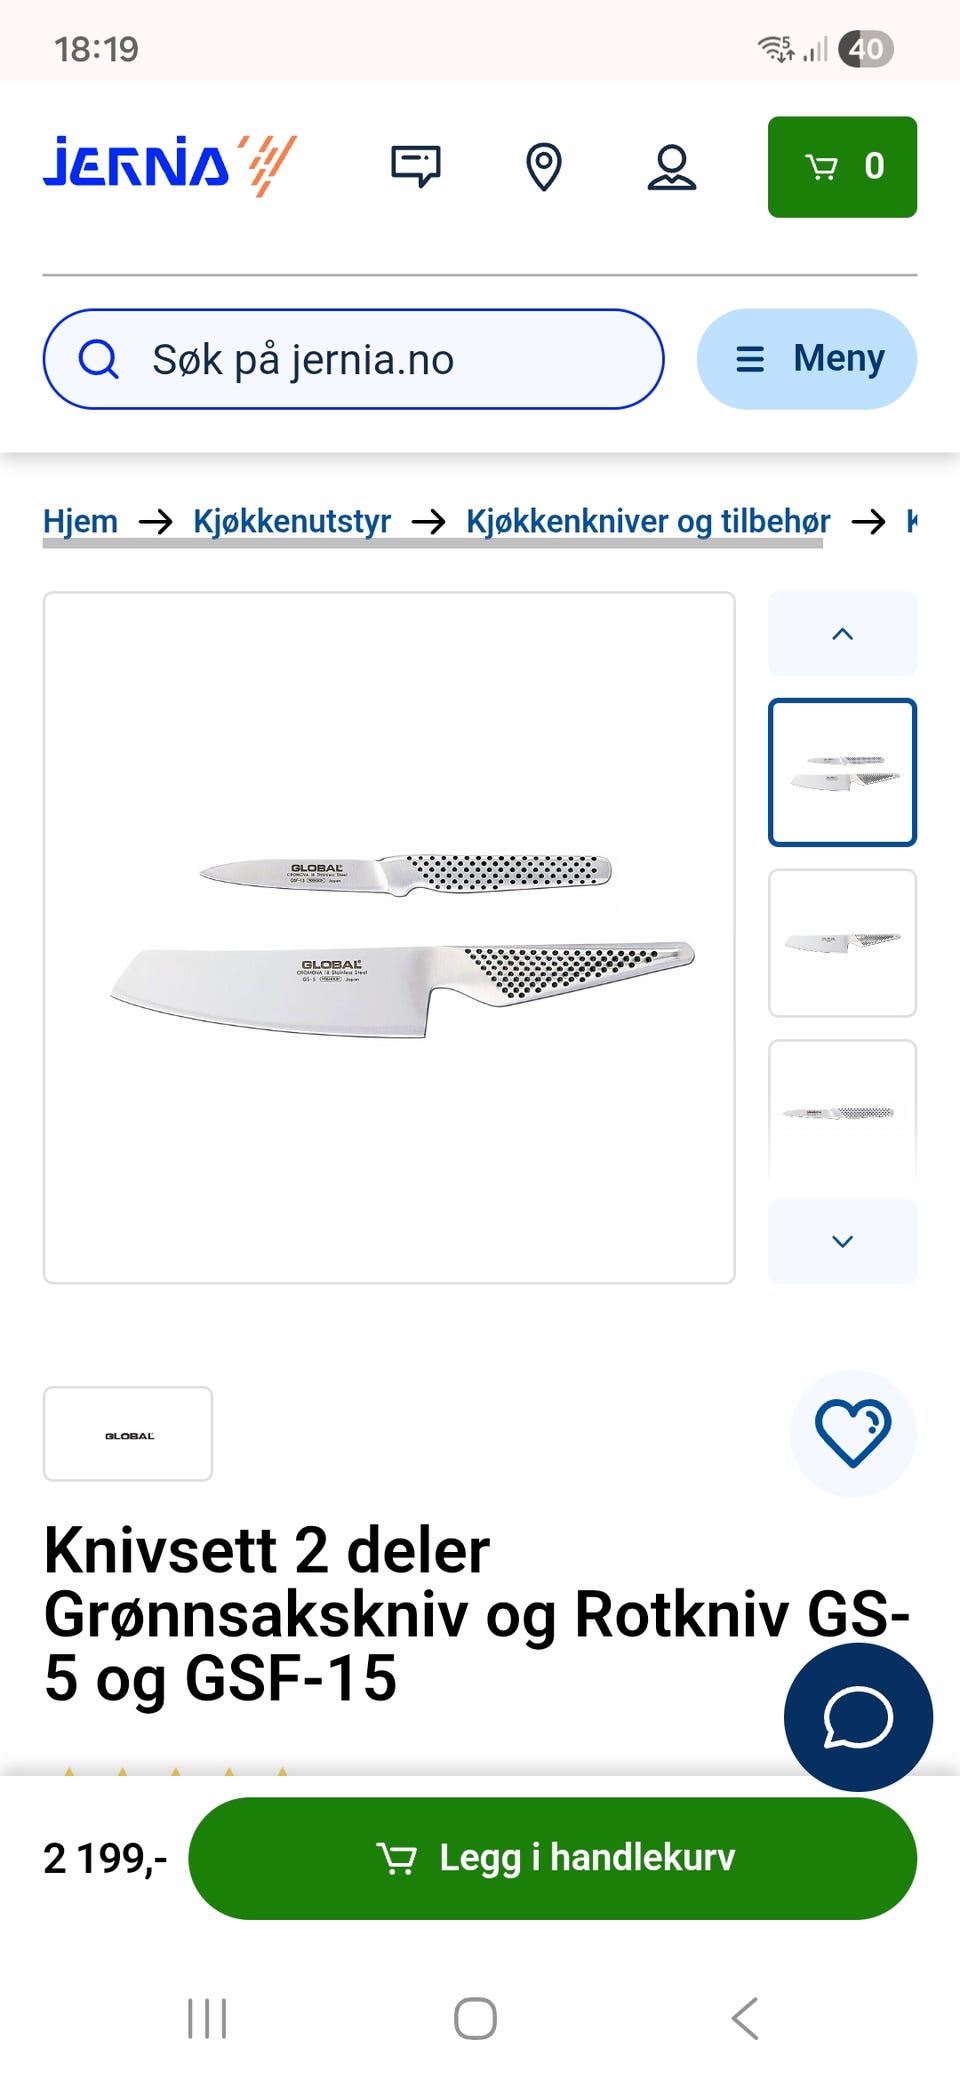
Task: Select the second thumbnail of vegetable knife
Action: tap(842, 943)
